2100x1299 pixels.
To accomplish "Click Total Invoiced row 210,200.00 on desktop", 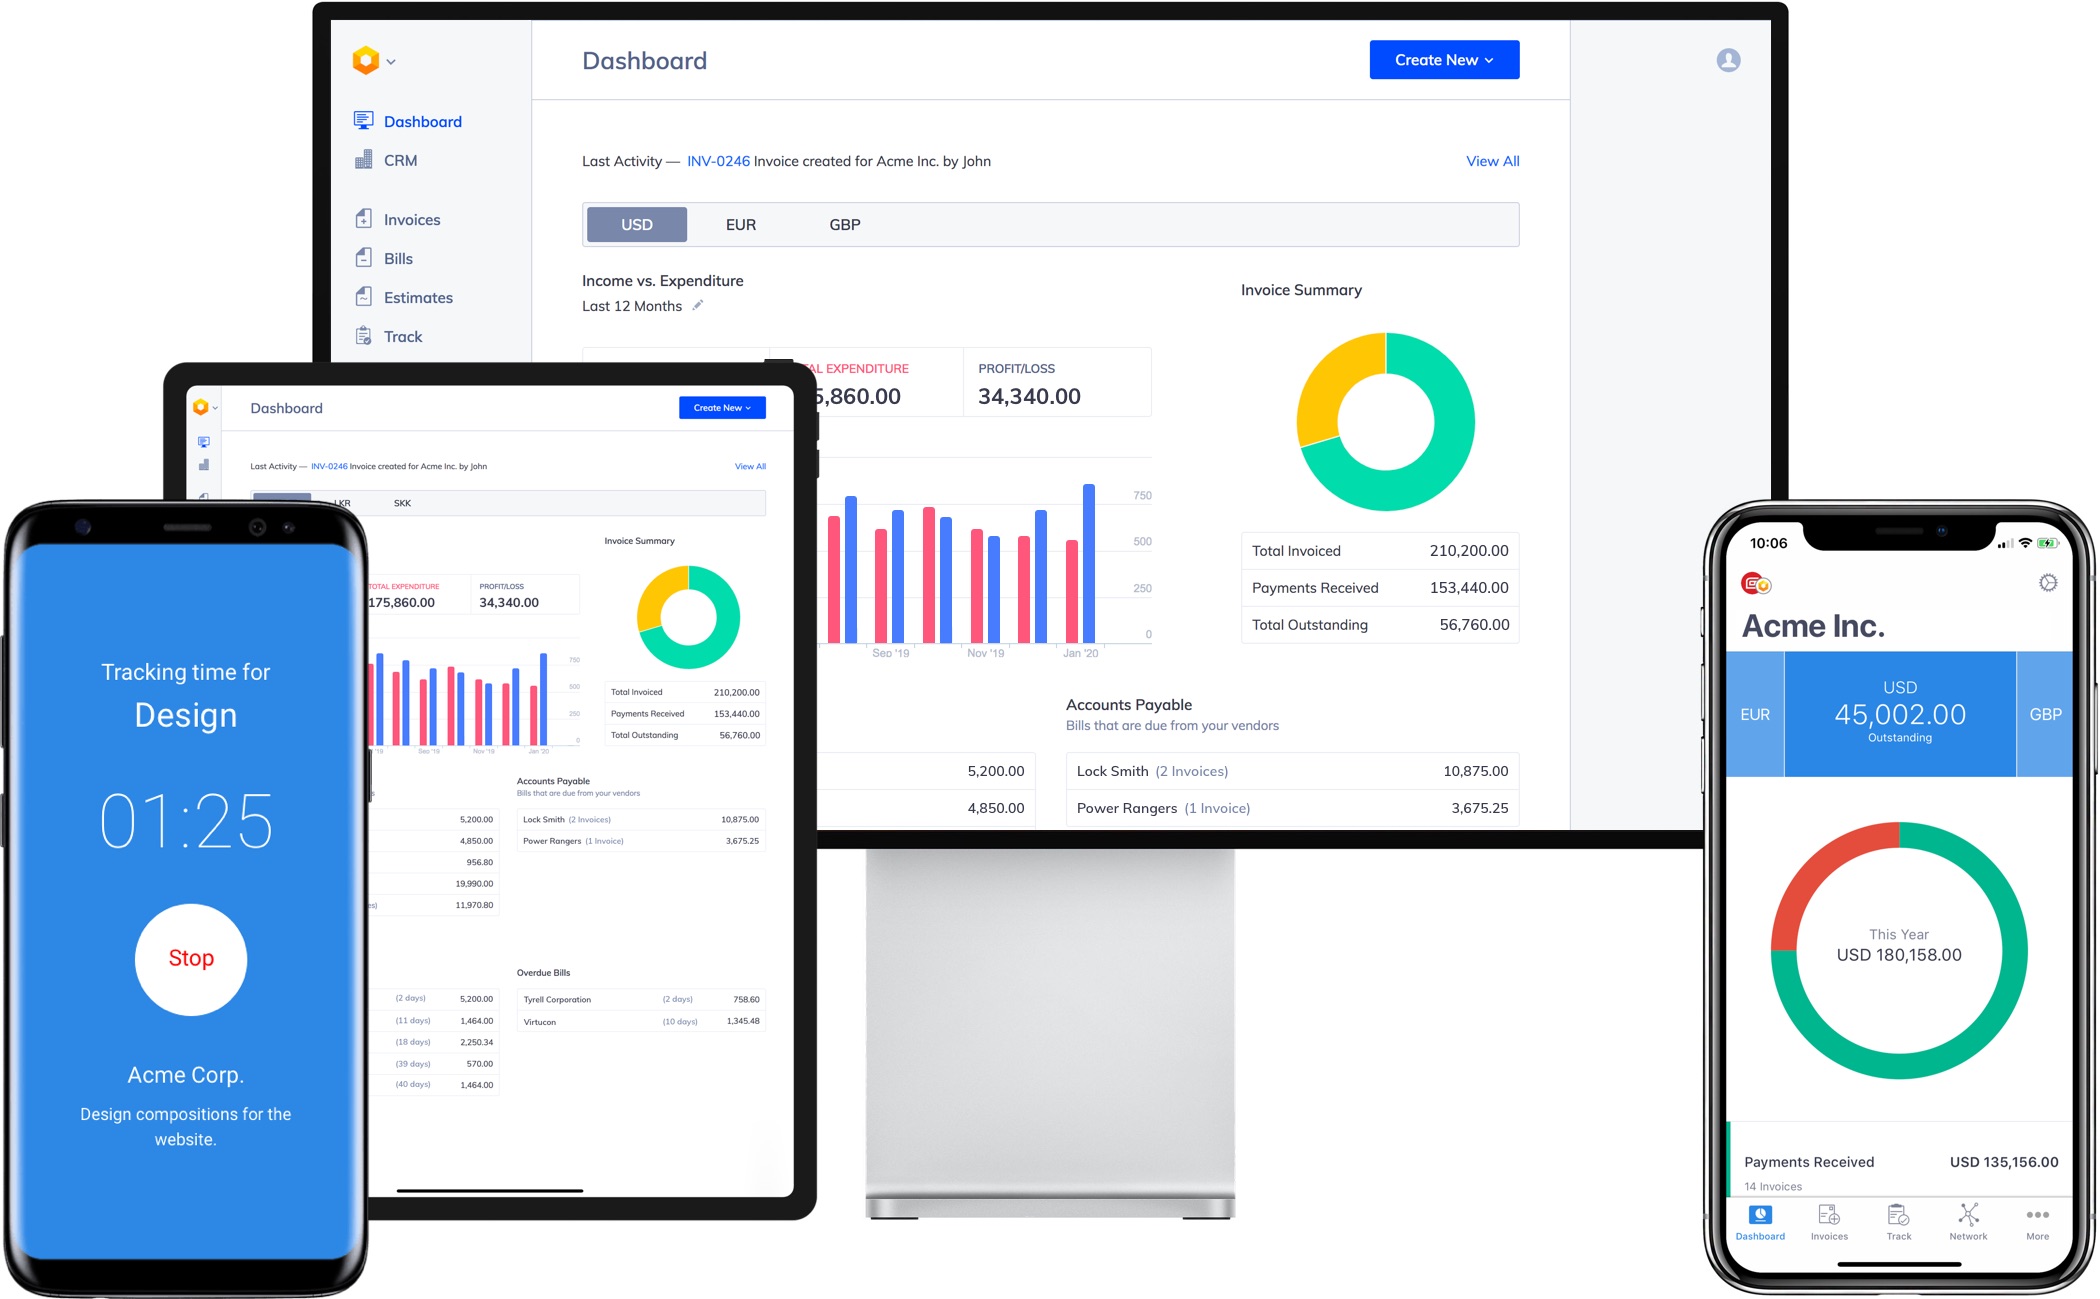I will tap(1380, 550).
